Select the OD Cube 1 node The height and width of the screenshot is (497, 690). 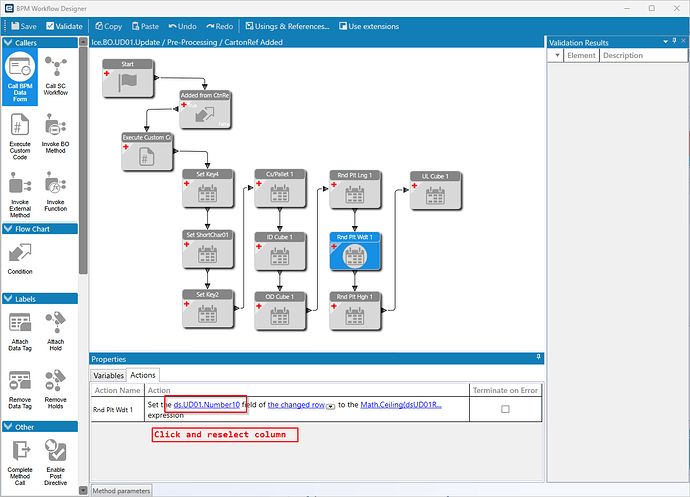280,311
